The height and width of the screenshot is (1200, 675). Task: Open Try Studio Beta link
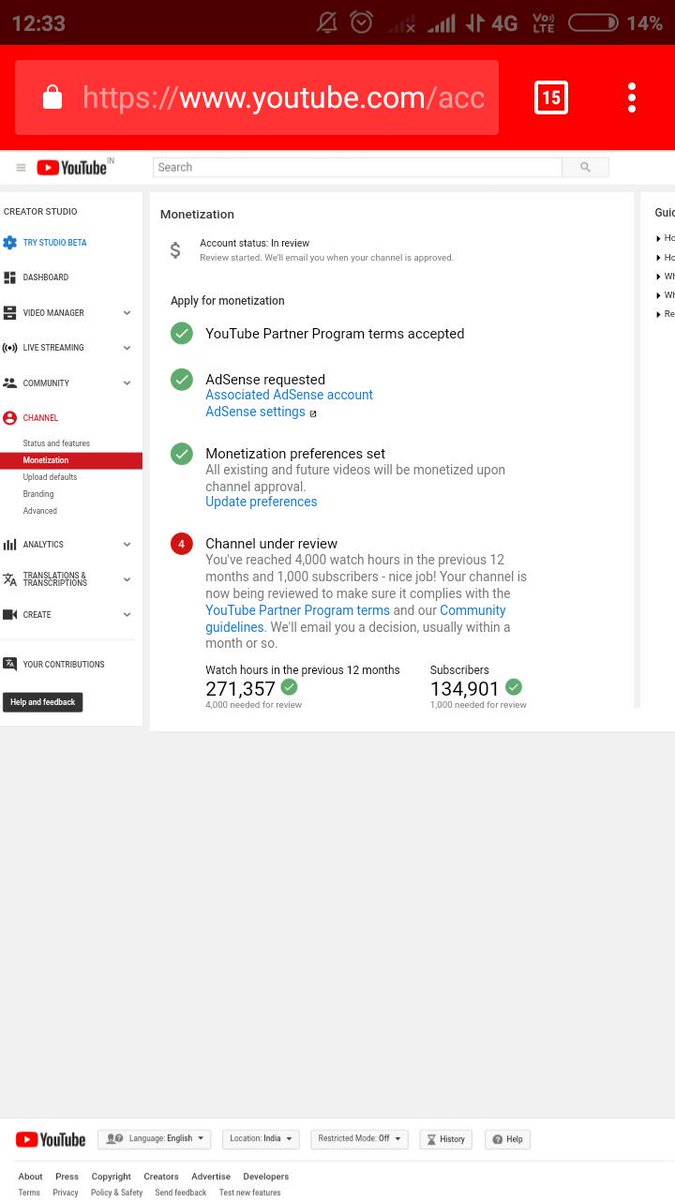[55, 243]
